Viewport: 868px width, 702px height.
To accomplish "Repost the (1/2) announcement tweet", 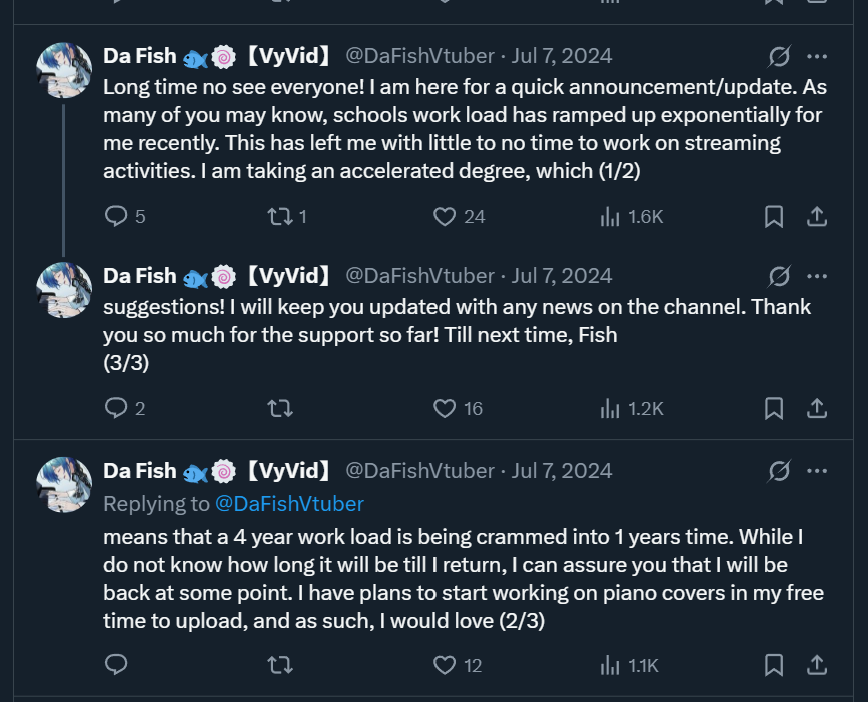I will (x=281, y=216).
